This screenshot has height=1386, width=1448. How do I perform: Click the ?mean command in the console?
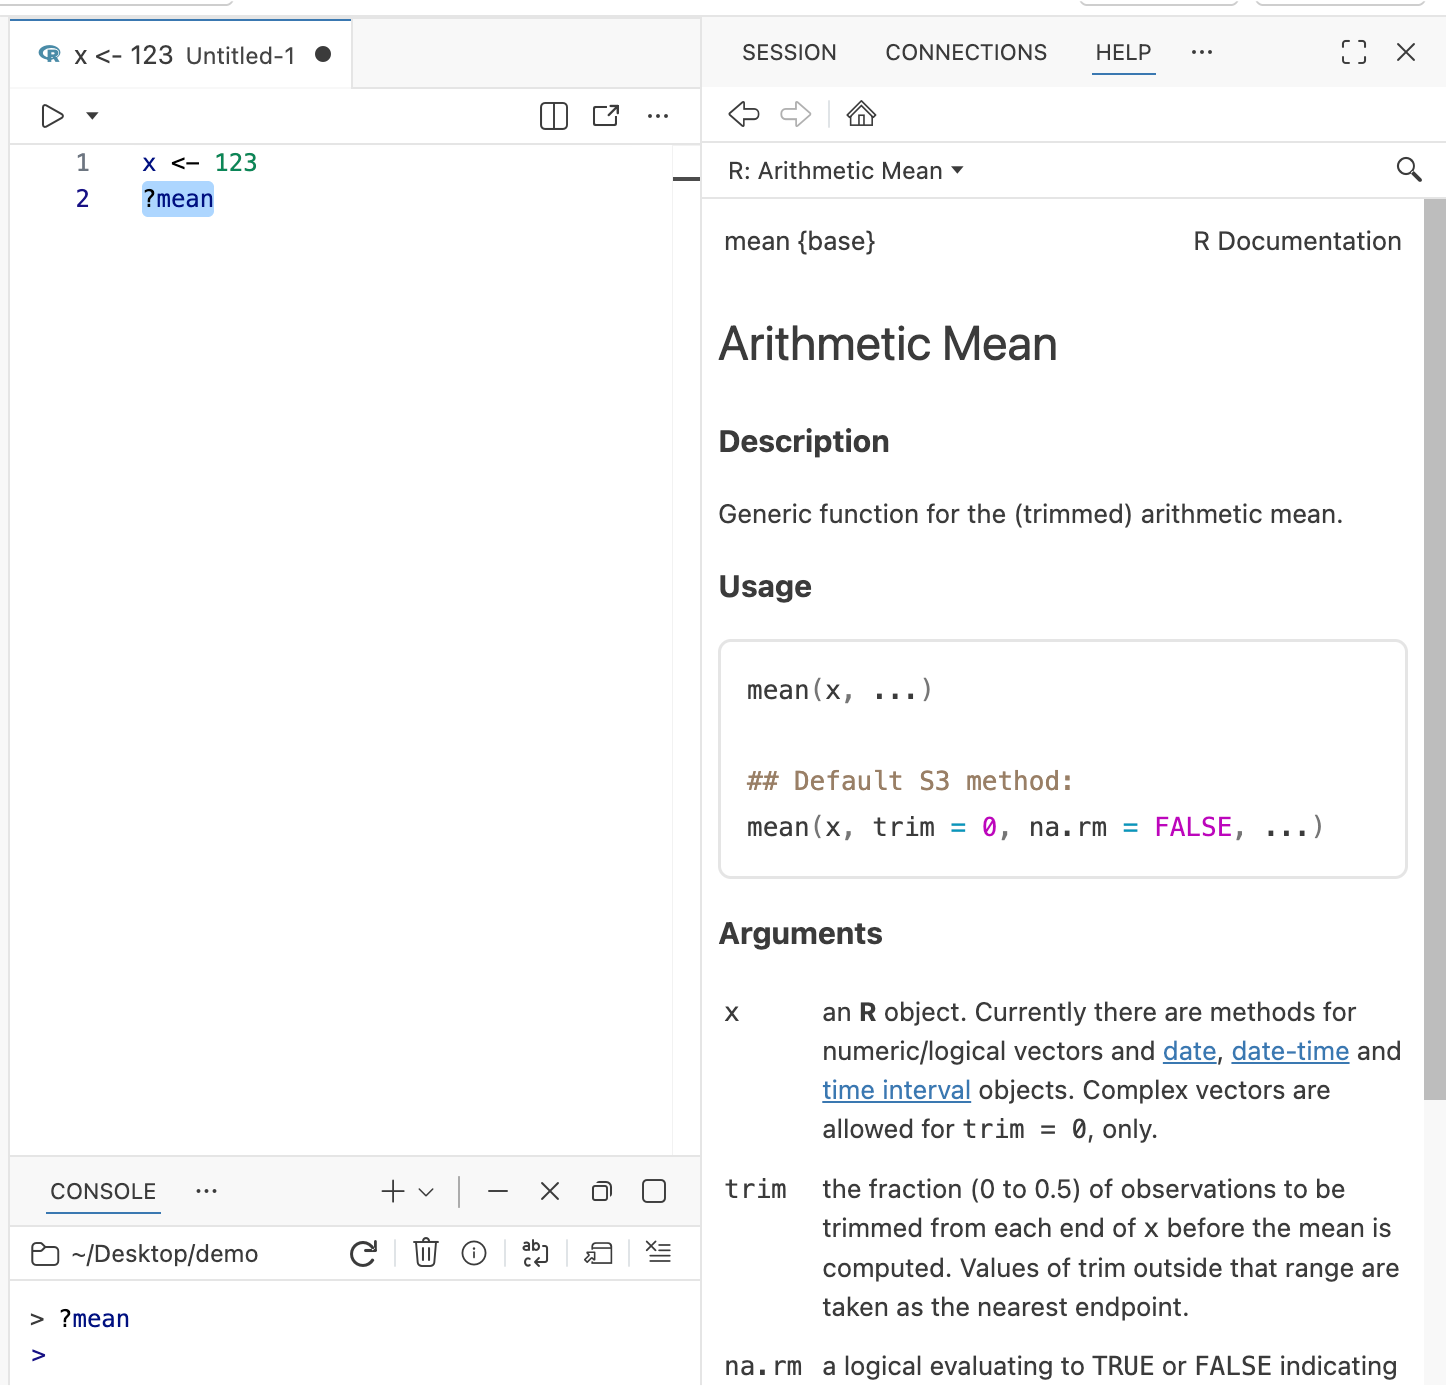[x=94, y=1318]
